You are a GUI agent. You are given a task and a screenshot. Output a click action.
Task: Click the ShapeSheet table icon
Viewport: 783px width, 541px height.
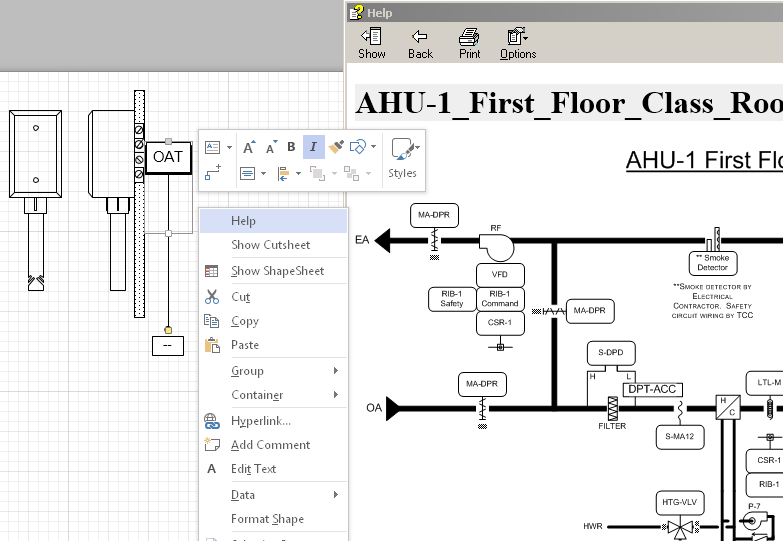pos(212,271)
